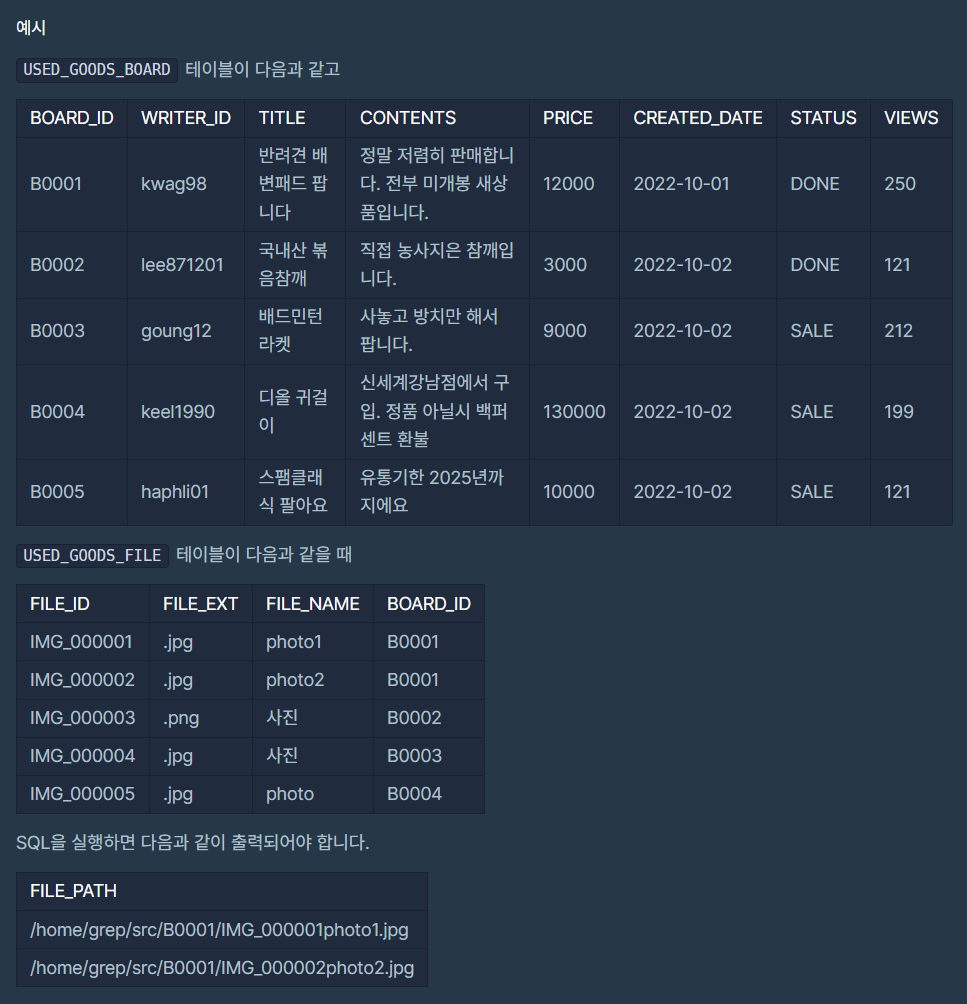The height and width of the screenshot is (1004, 967).
Task: Click the IMG_000001 file ID cell
Action: pyautogui.click(x=81, y=642)
